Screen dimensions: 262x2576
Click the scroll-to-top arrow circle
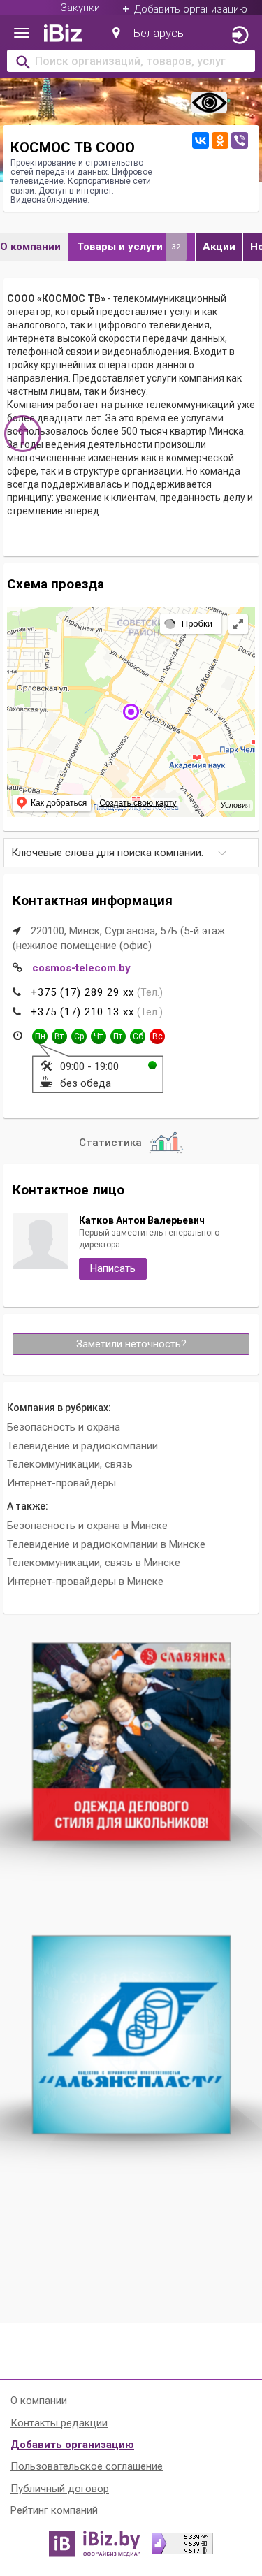23,432
